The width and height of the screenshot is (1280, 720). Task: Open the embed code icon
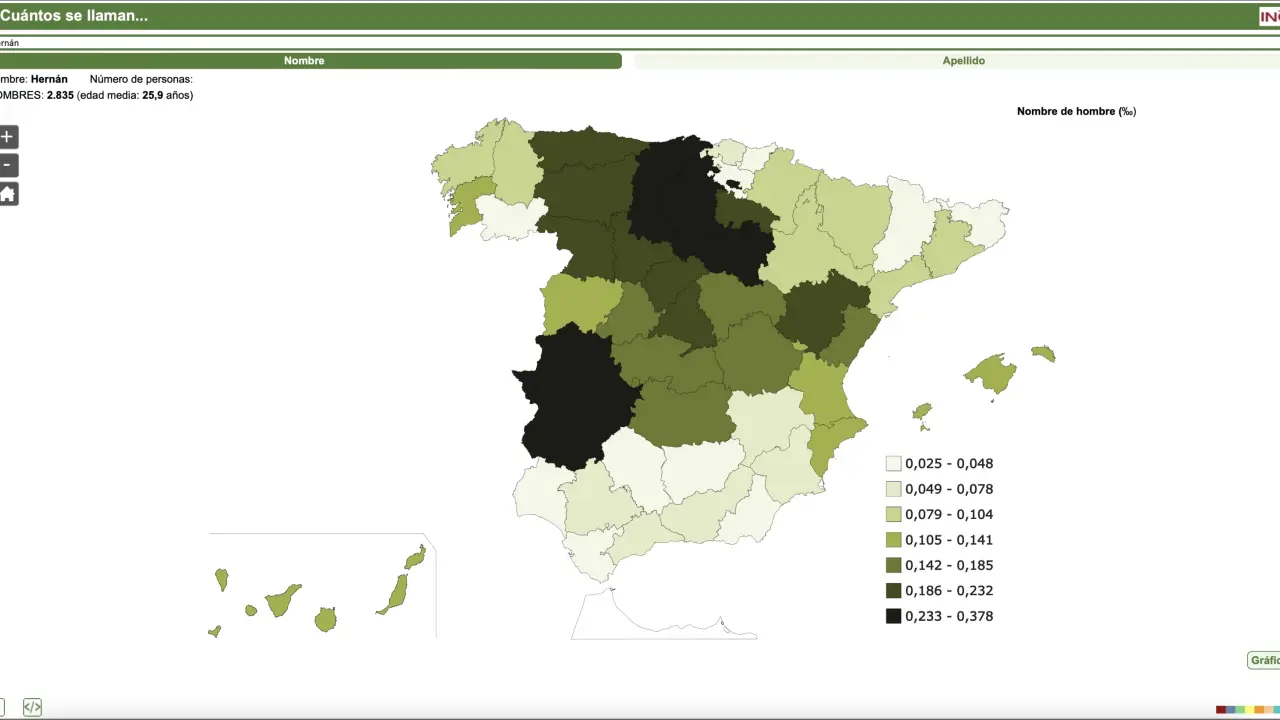(32, 707)
